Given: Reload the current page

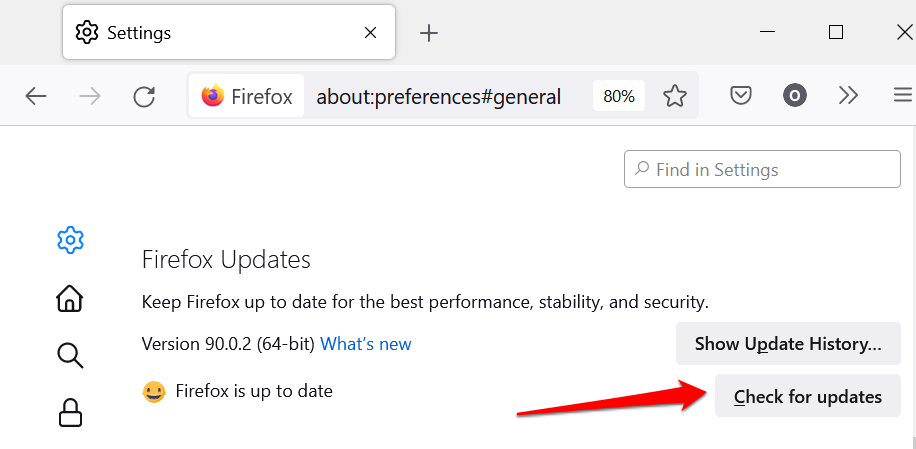Looking at the screenshot, I should pyautogui.click(x=144, y=96).
